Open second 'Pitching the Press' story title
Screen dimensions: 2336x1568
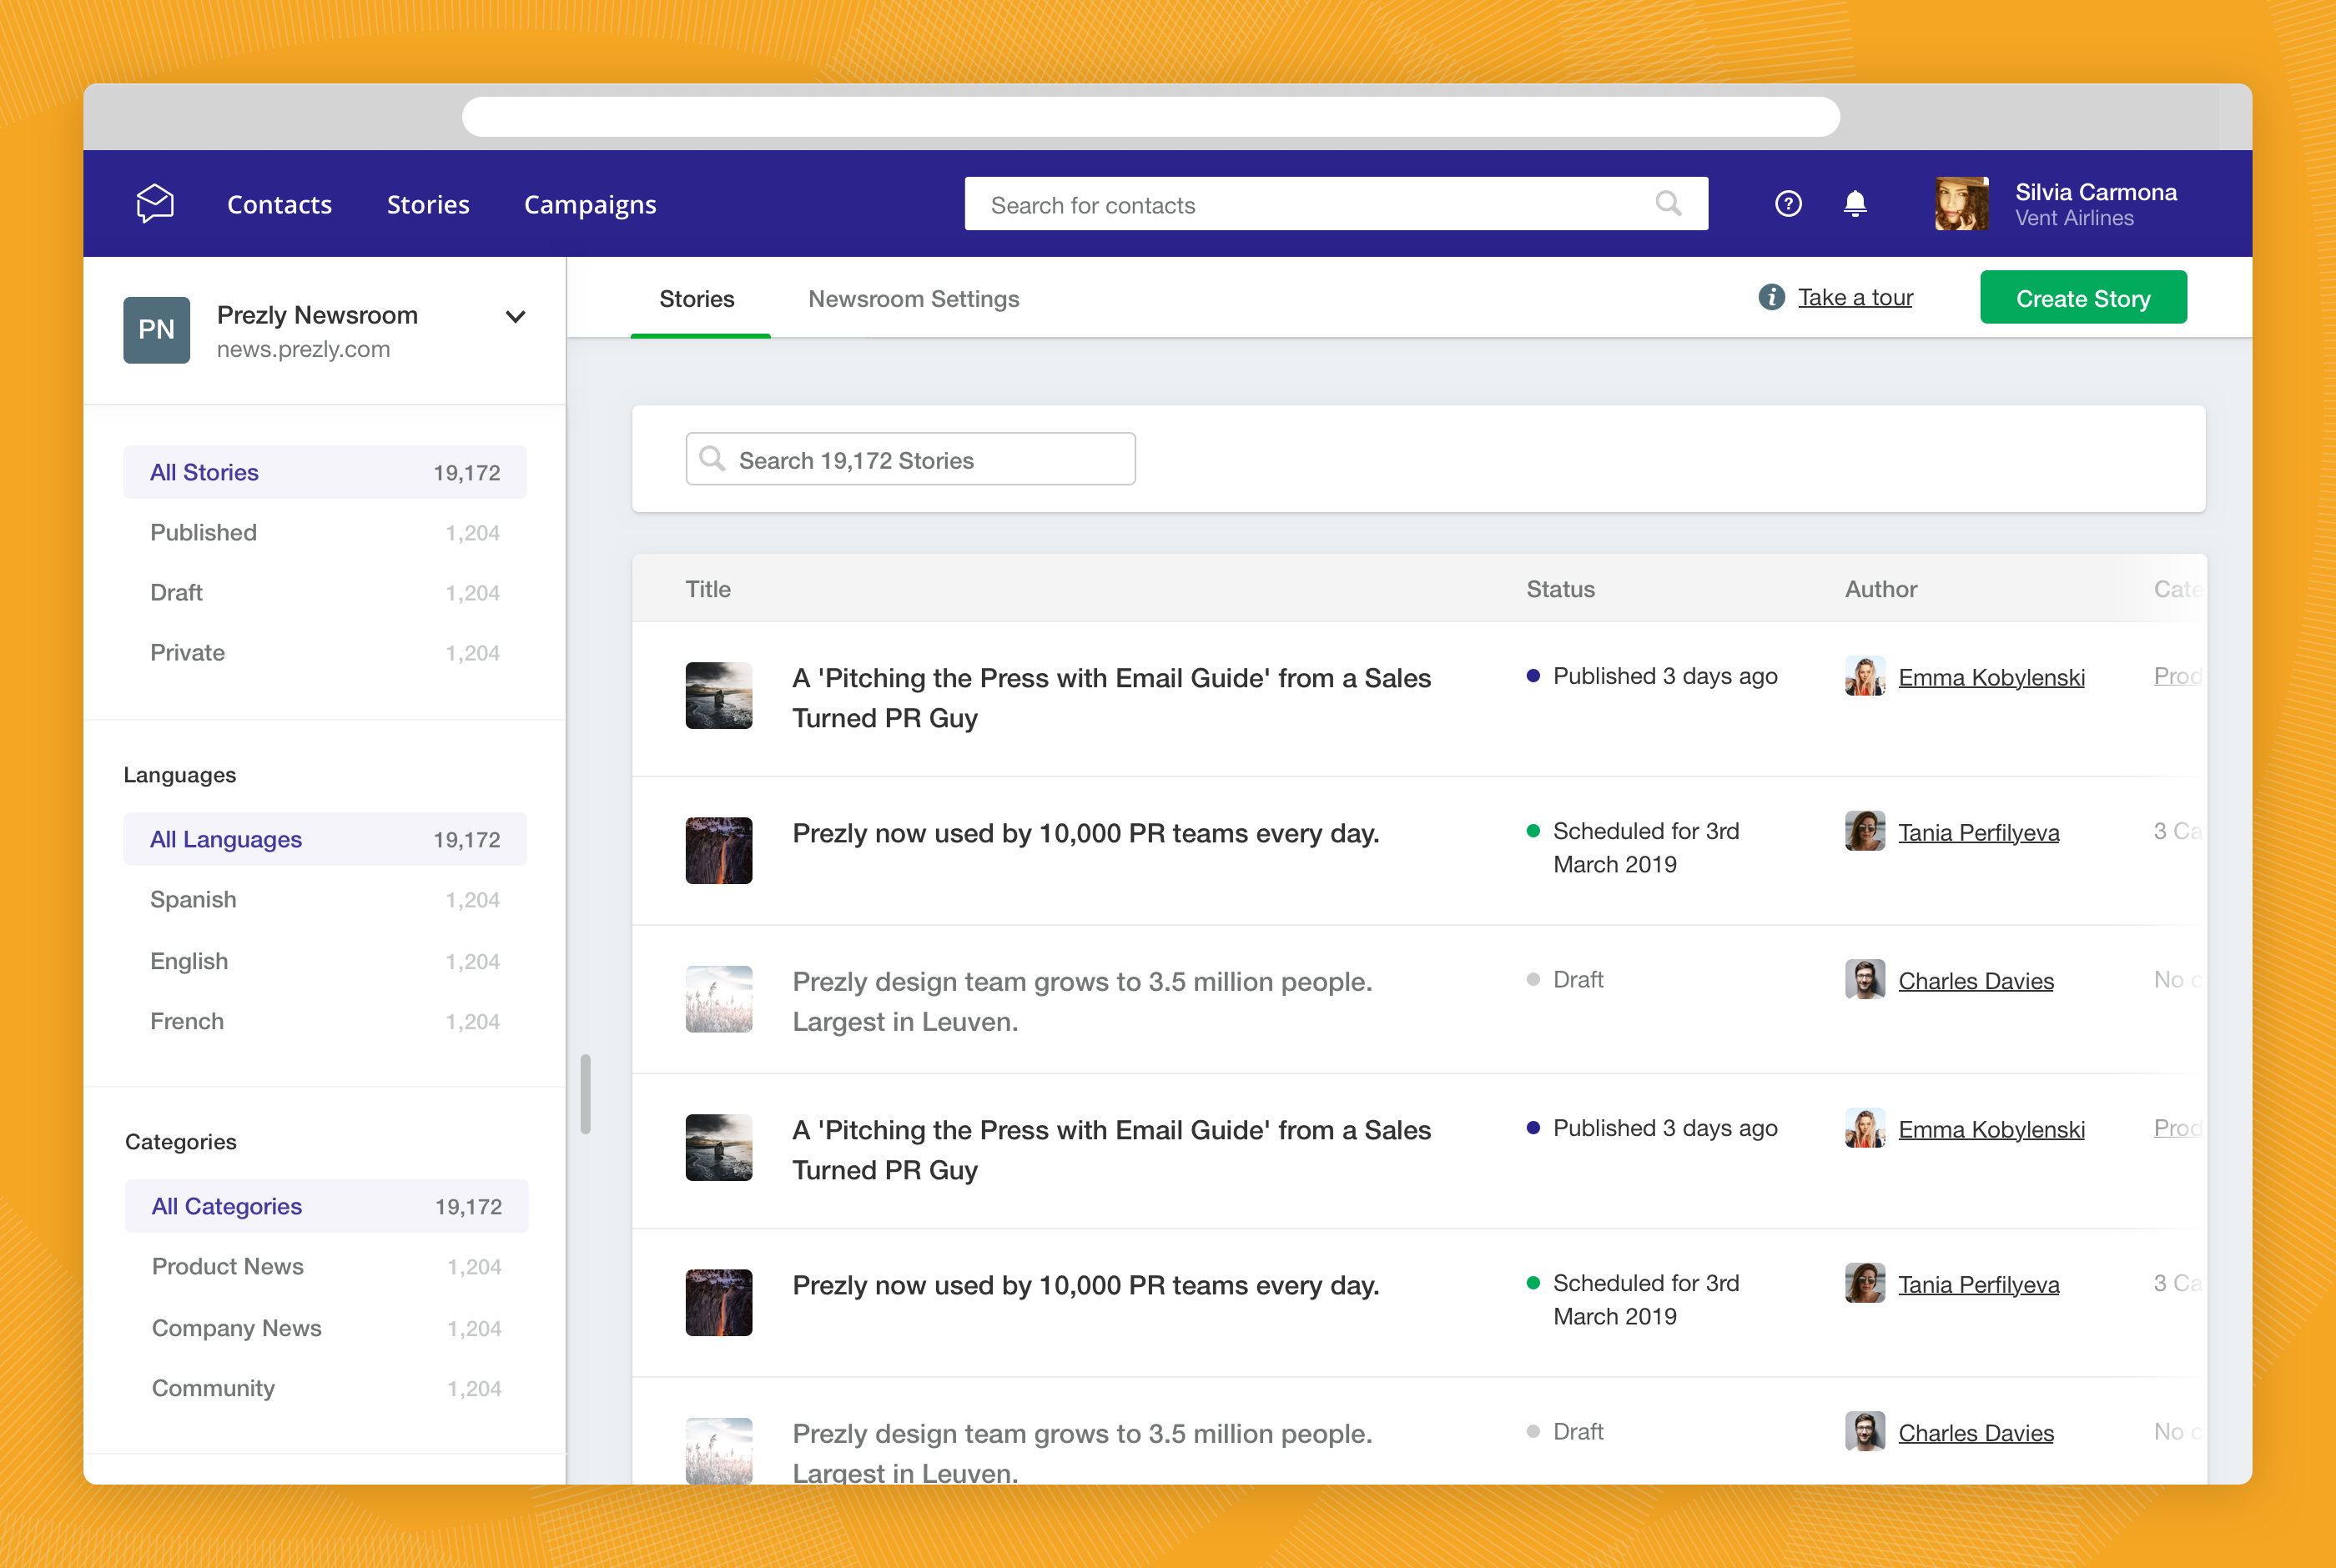tap(1112, 1150)
